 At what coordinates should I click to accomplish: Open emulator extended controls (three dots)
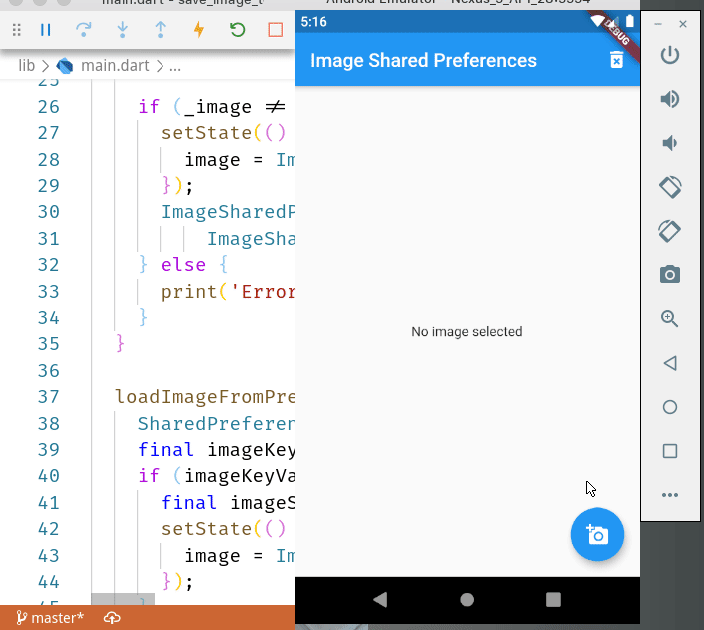tap(670, 495)
